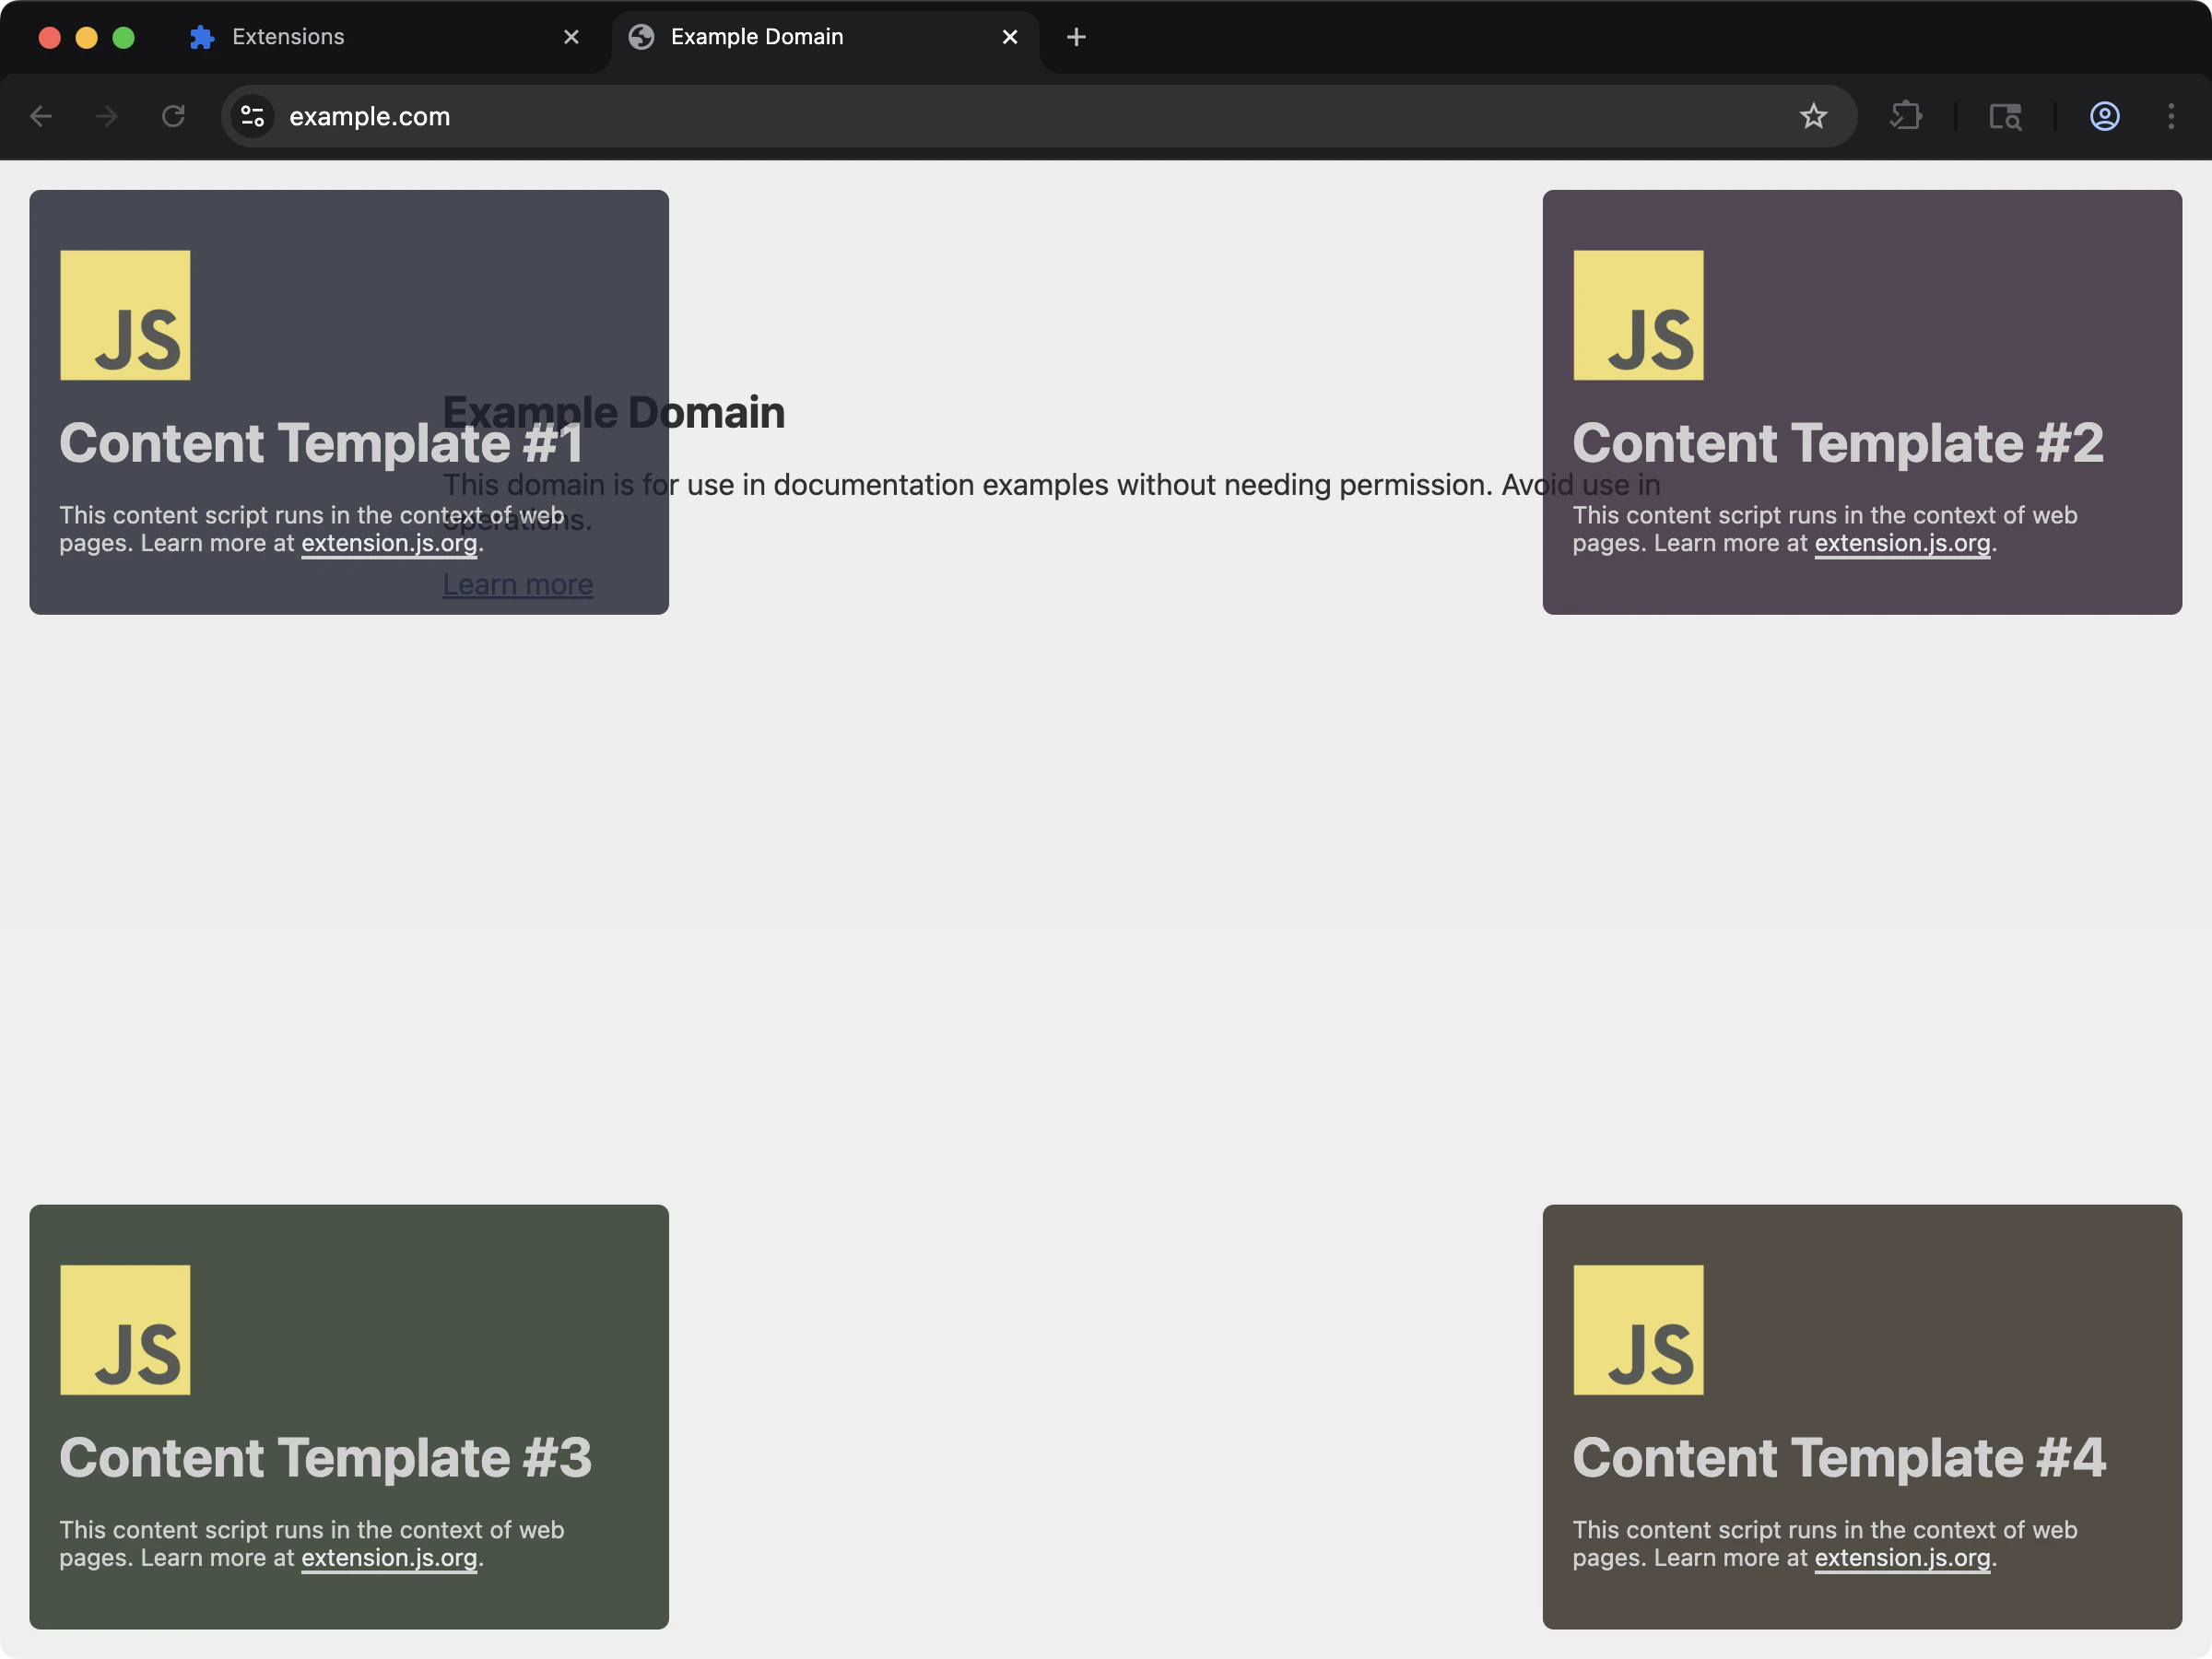Select the JS badge inside Content Template #2
Viewport: 2212px width, 1659px height.
(x=1637, y=314)
